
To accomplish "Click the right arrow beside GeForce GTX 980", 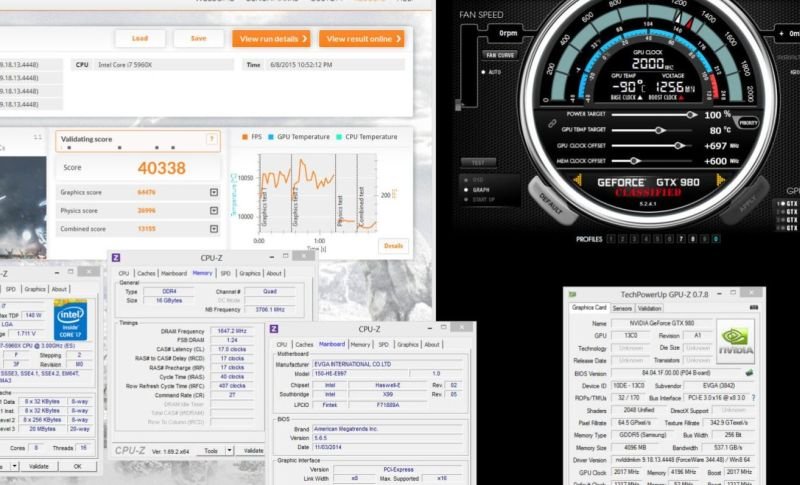I will click(x=721, y=180).
